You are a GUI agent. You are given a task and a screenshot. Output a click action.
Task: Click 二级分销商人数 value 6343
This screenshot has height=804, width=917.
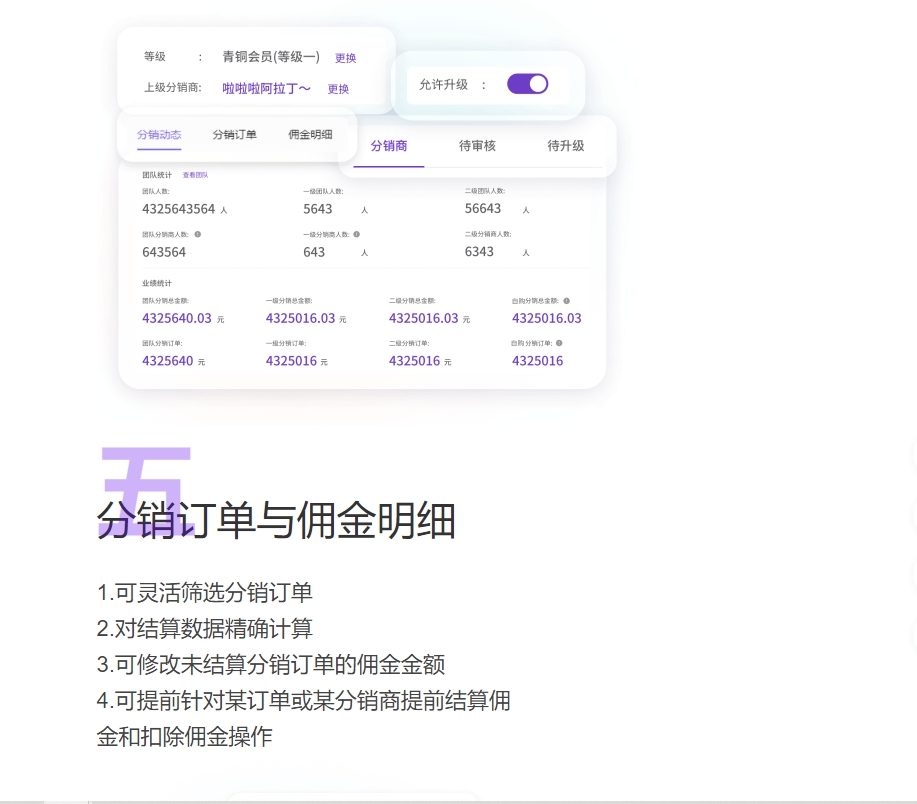(480, 251)
